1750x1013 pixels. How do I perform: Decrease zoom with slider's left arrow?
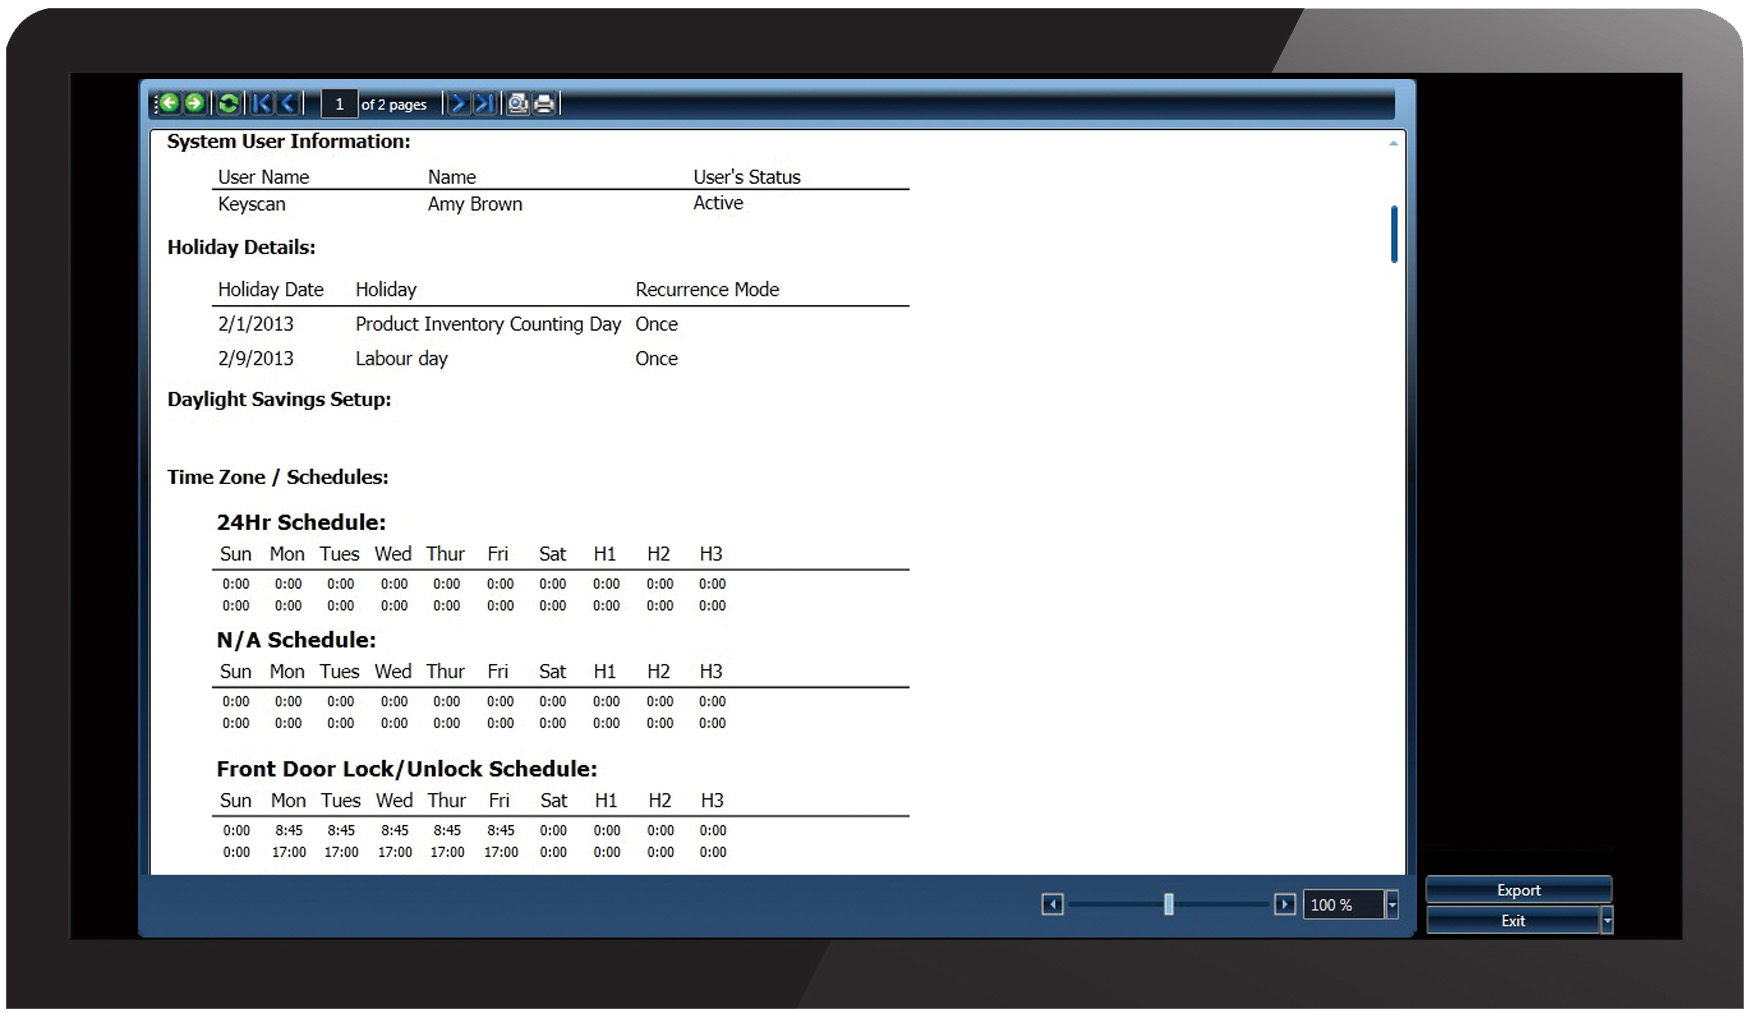tap(1052, 905)
